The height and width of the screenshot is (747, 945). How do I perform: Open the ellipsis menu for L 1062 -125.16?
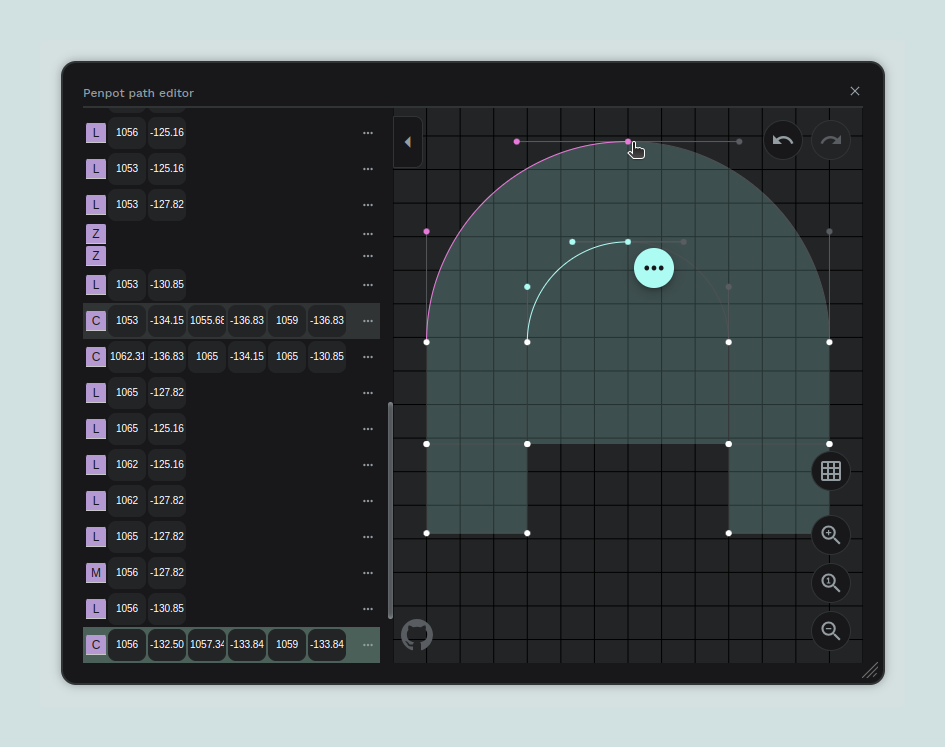(x=368, y=465)
